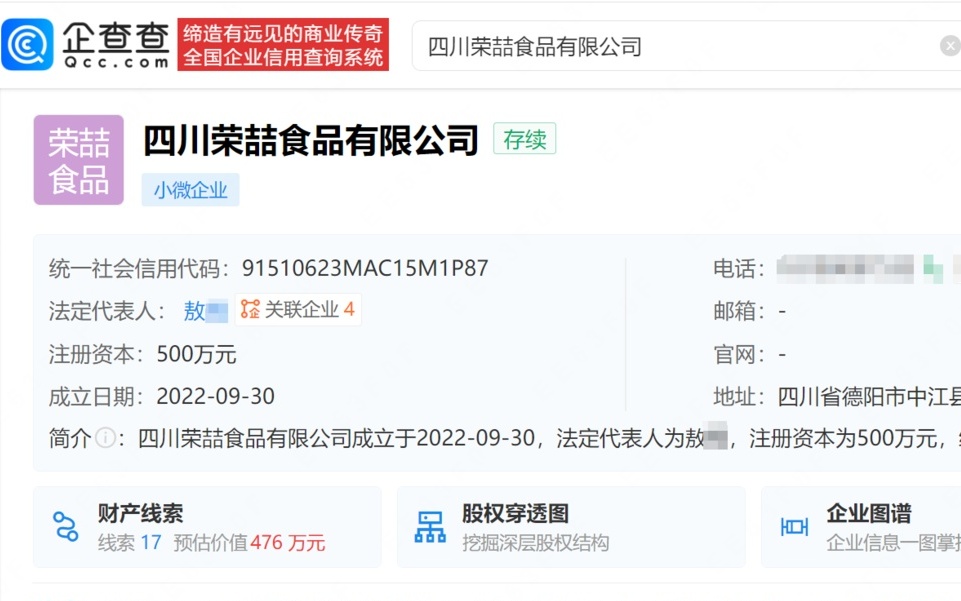Click the 股权穿透图 hierarchy icon
Image resolution: width=961 pixels, height=601 pixels.
pos(430,527)
